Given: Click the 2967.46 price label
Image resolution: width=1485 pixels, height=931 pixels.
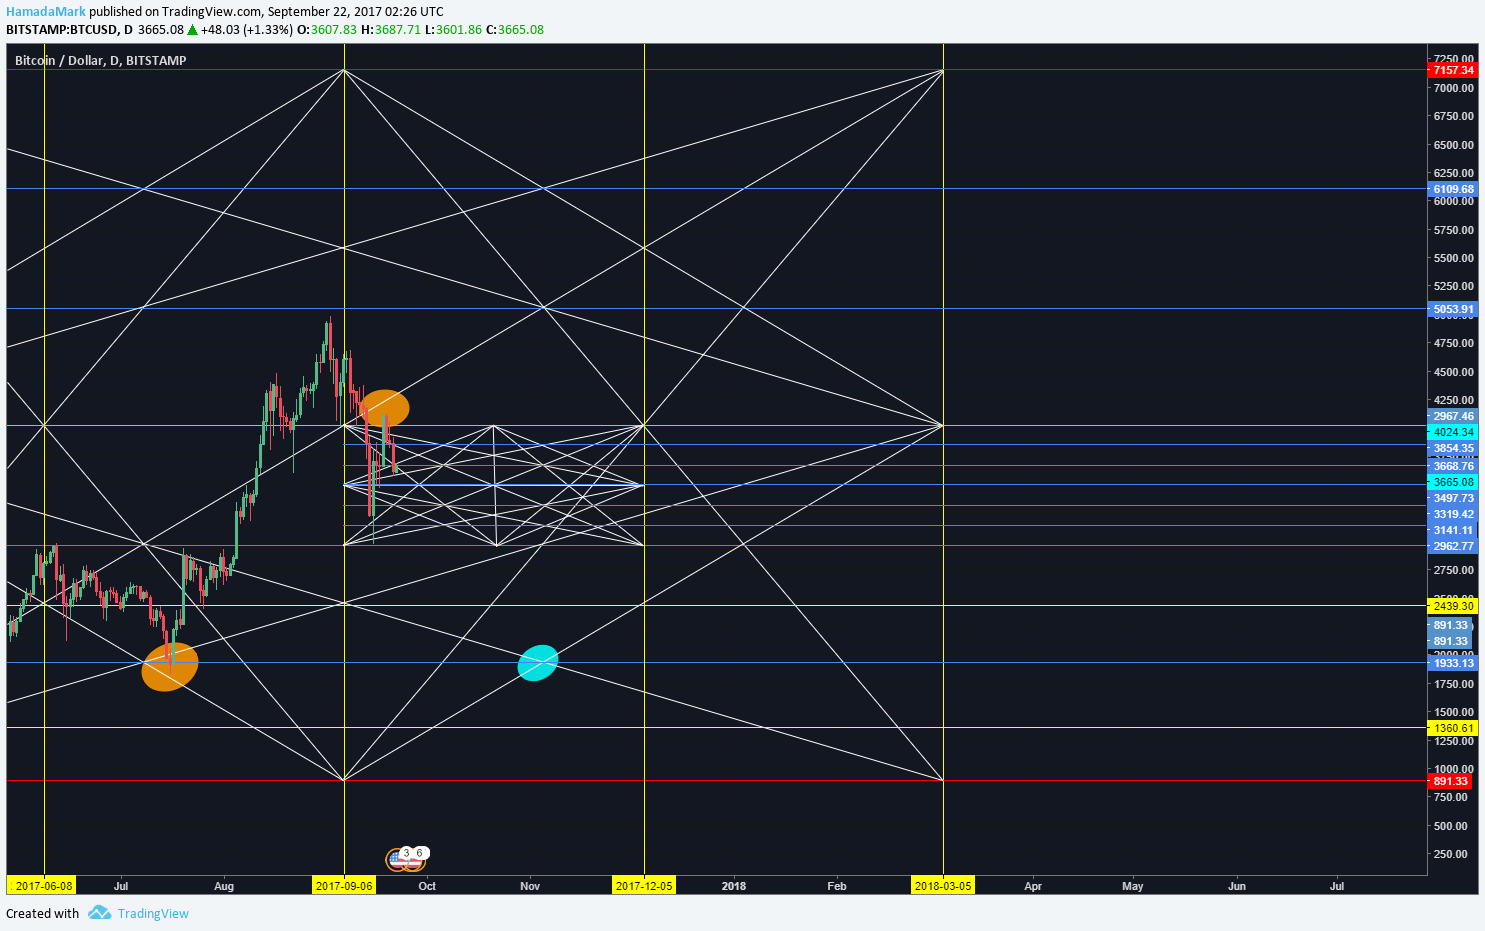Looking at the screenshot, I should click(1453, 416).
